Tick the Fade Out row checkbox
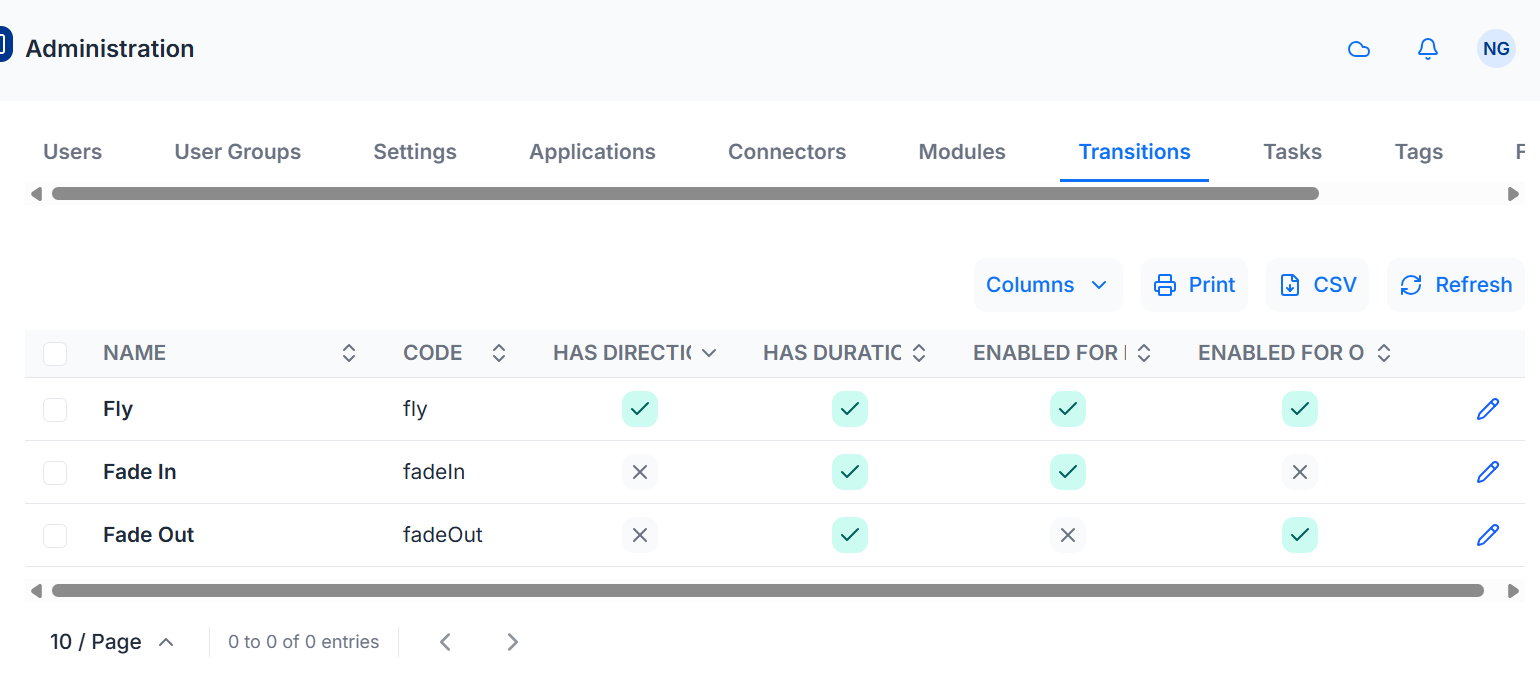 click(55, 535)
